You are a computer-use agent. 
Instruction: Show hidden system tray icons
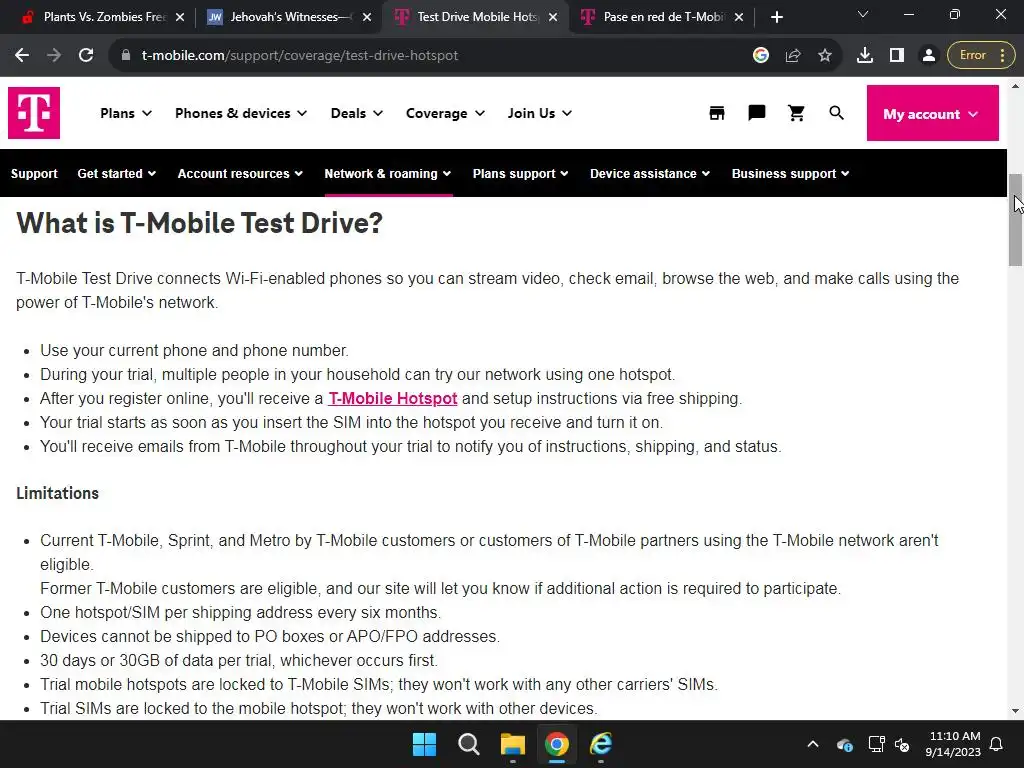tap(812, 744)
